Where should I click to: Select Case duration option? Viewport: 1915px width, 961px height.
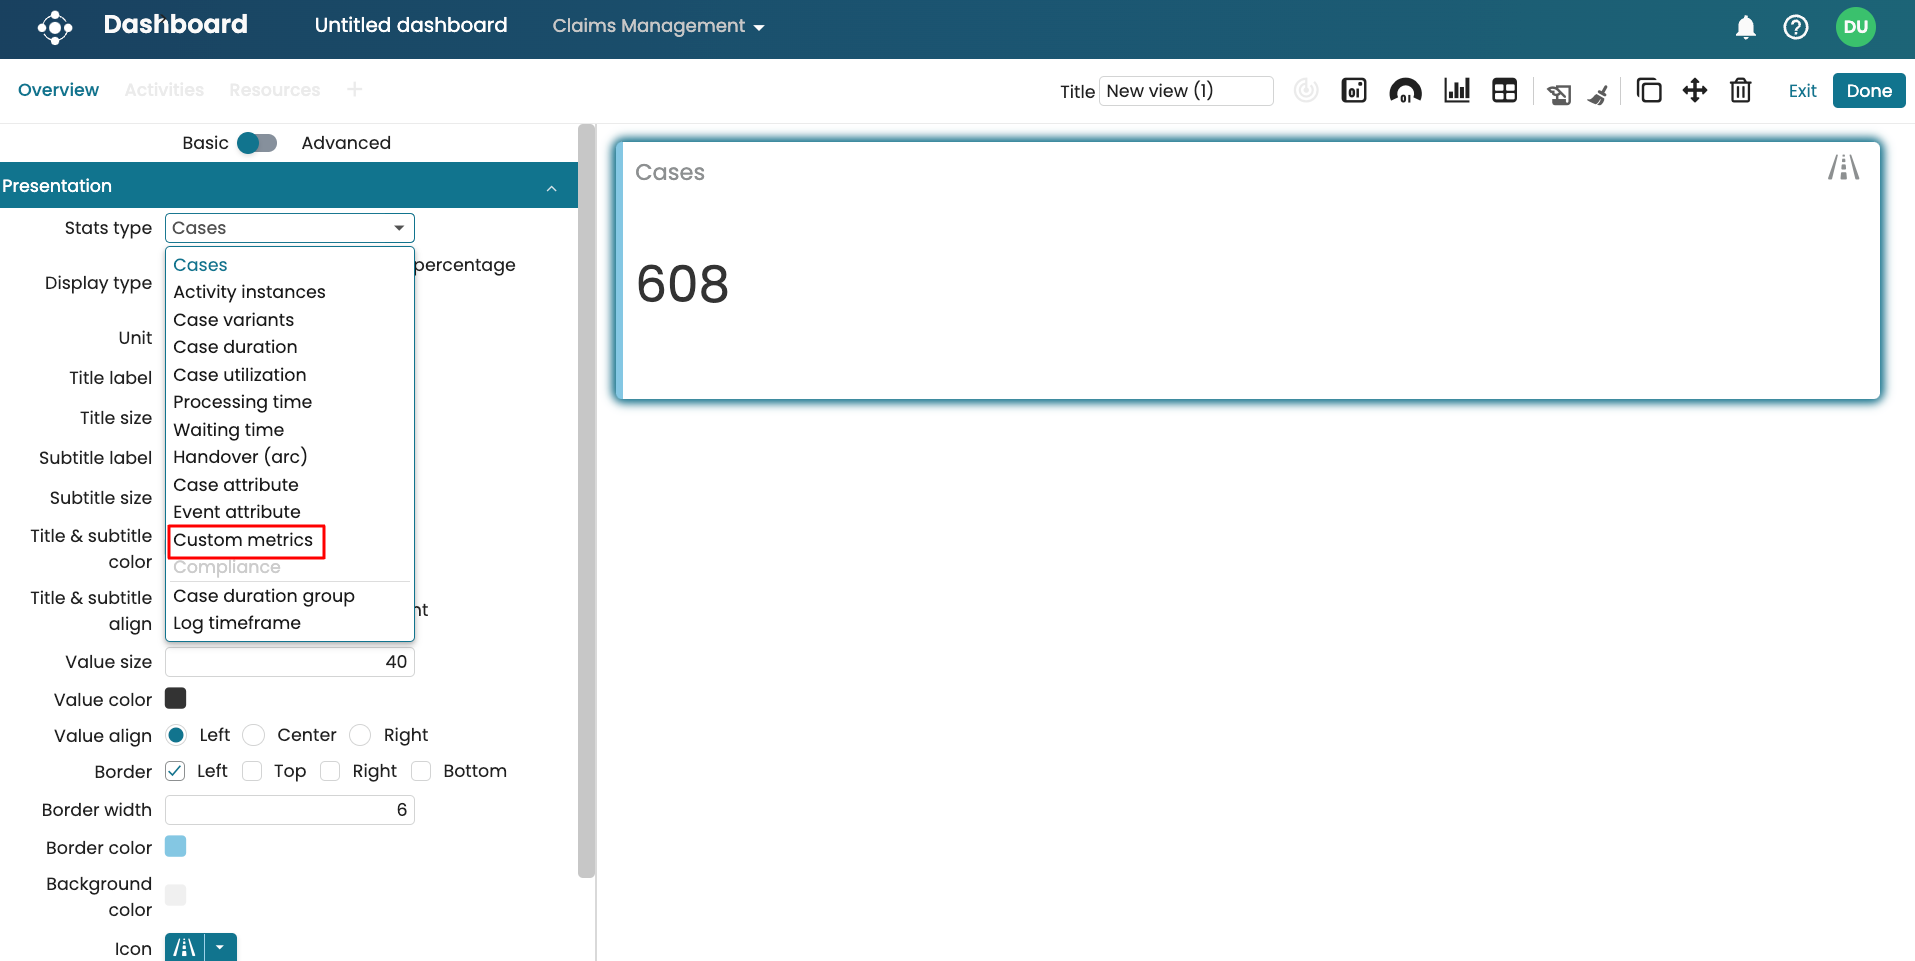(x=235, y=347)
